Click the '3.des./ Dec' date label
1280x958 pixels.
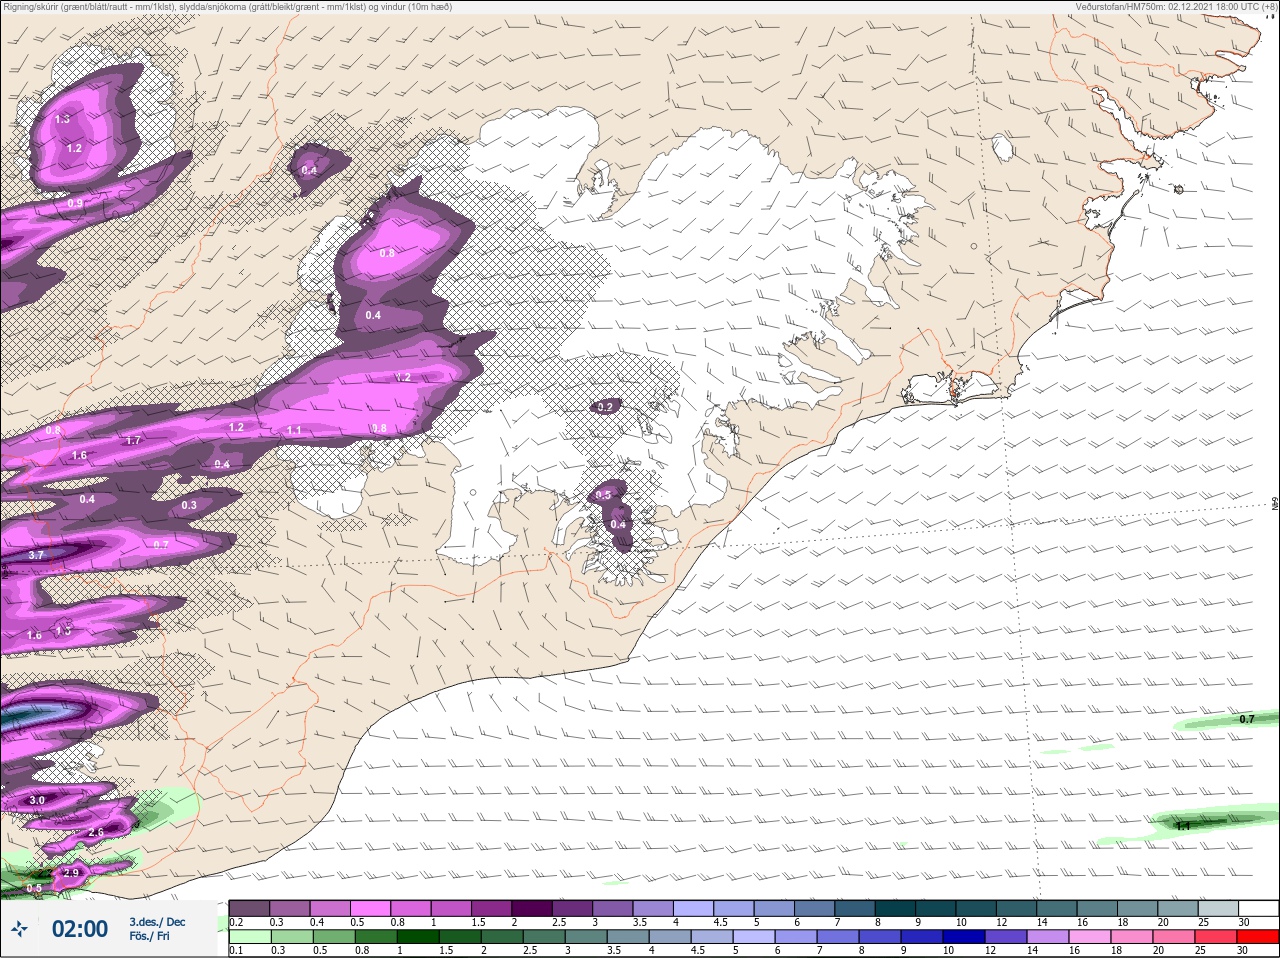(x=157, y=922)
